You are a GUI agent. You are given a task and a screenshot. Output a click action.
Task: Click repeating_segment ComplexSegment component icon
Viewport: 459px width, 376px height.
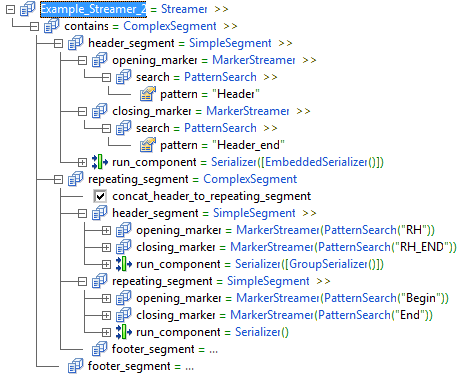pos(76,179)
